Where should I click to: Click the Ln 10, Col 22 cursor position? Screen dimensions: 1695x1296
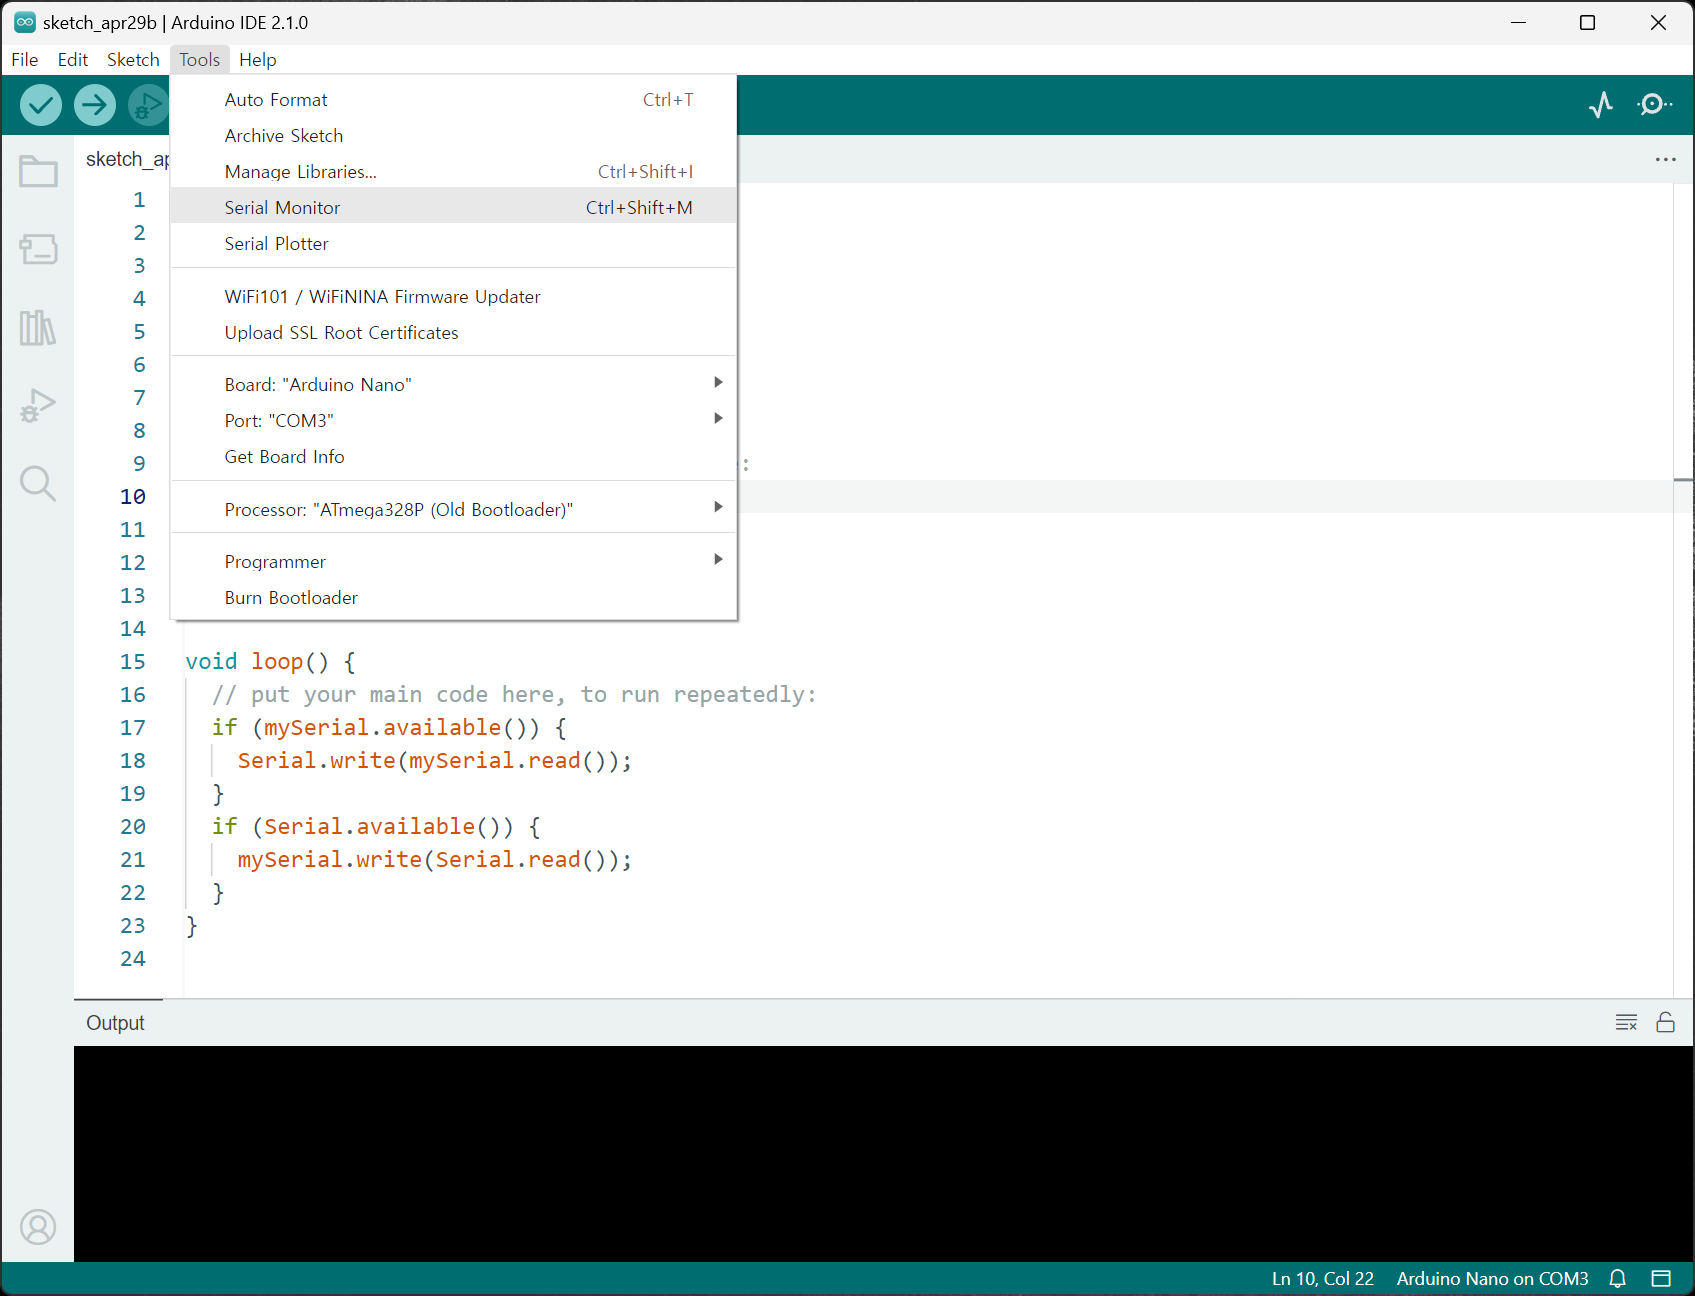[1322, 1278]
